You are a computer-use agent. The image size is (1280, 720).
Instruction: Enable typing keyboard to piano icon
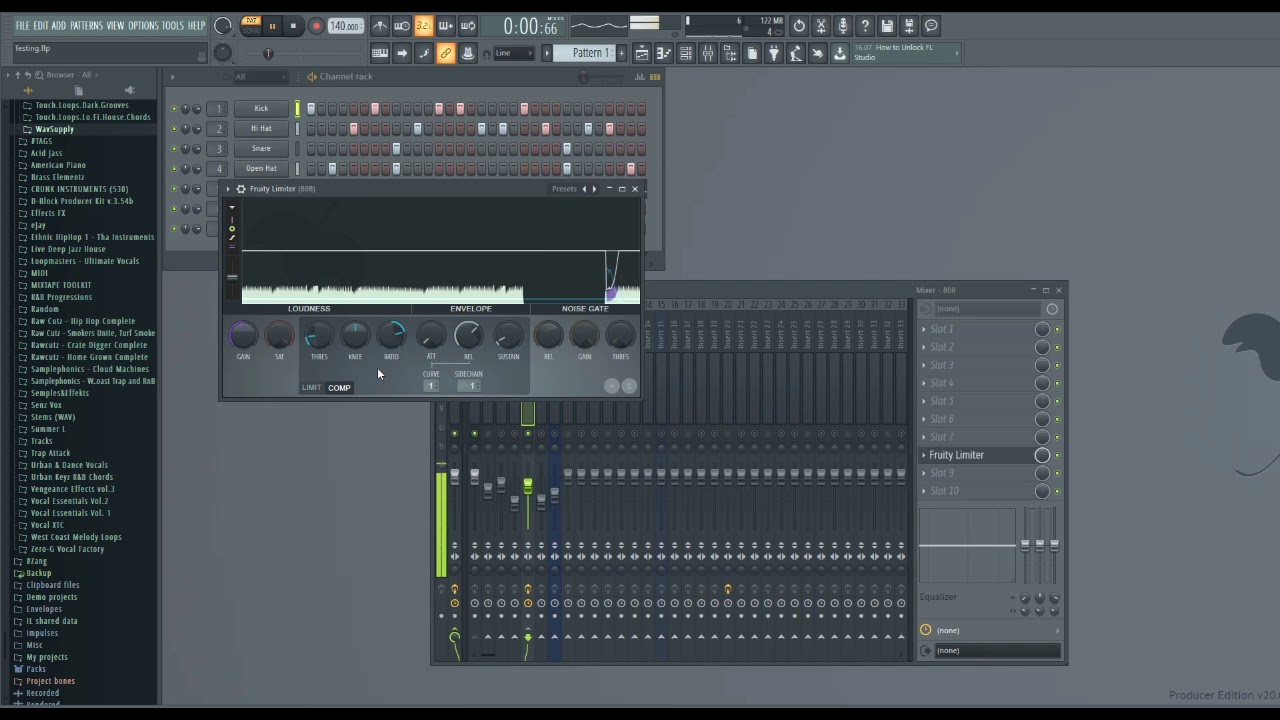click(380, 53)
